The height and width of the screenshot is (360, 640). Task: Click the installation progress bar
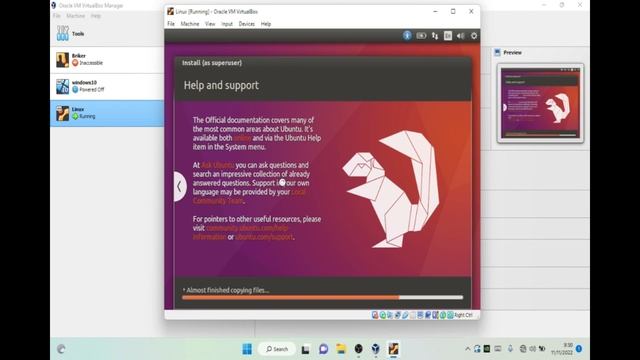click(322, 298)
